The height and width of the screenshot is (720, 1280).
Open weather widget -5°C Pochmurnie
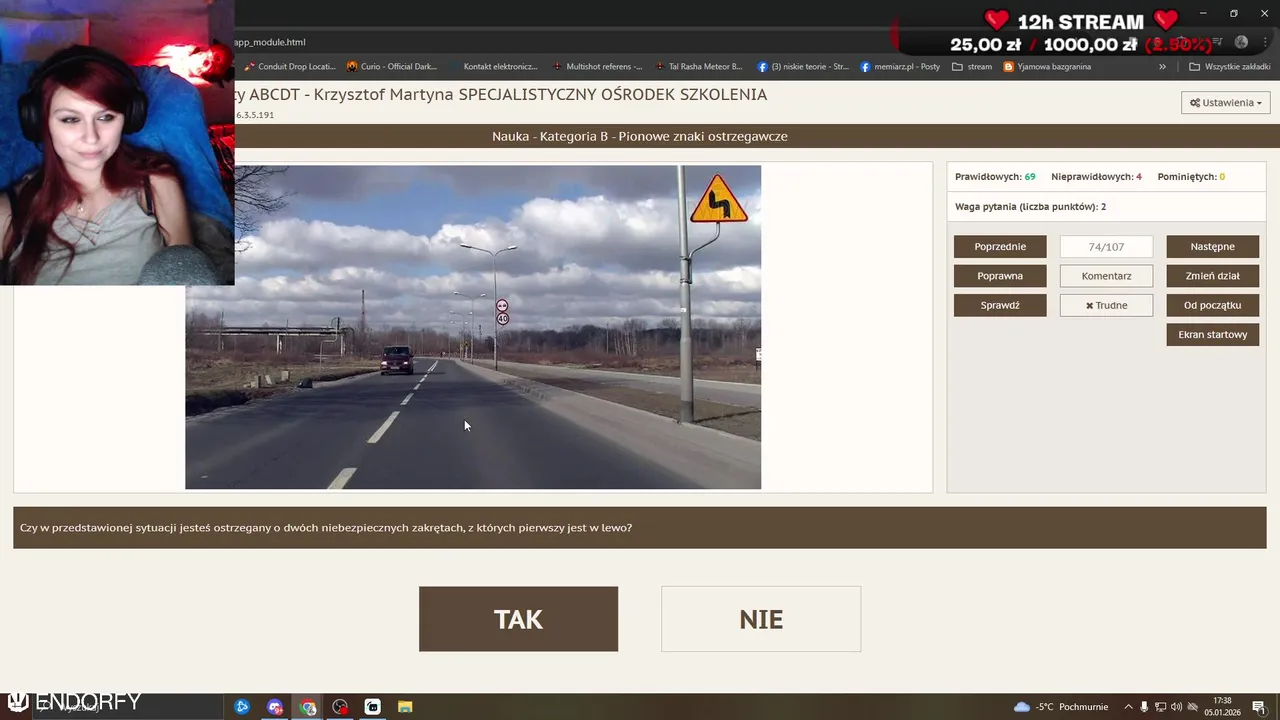tap(1062, 707)
